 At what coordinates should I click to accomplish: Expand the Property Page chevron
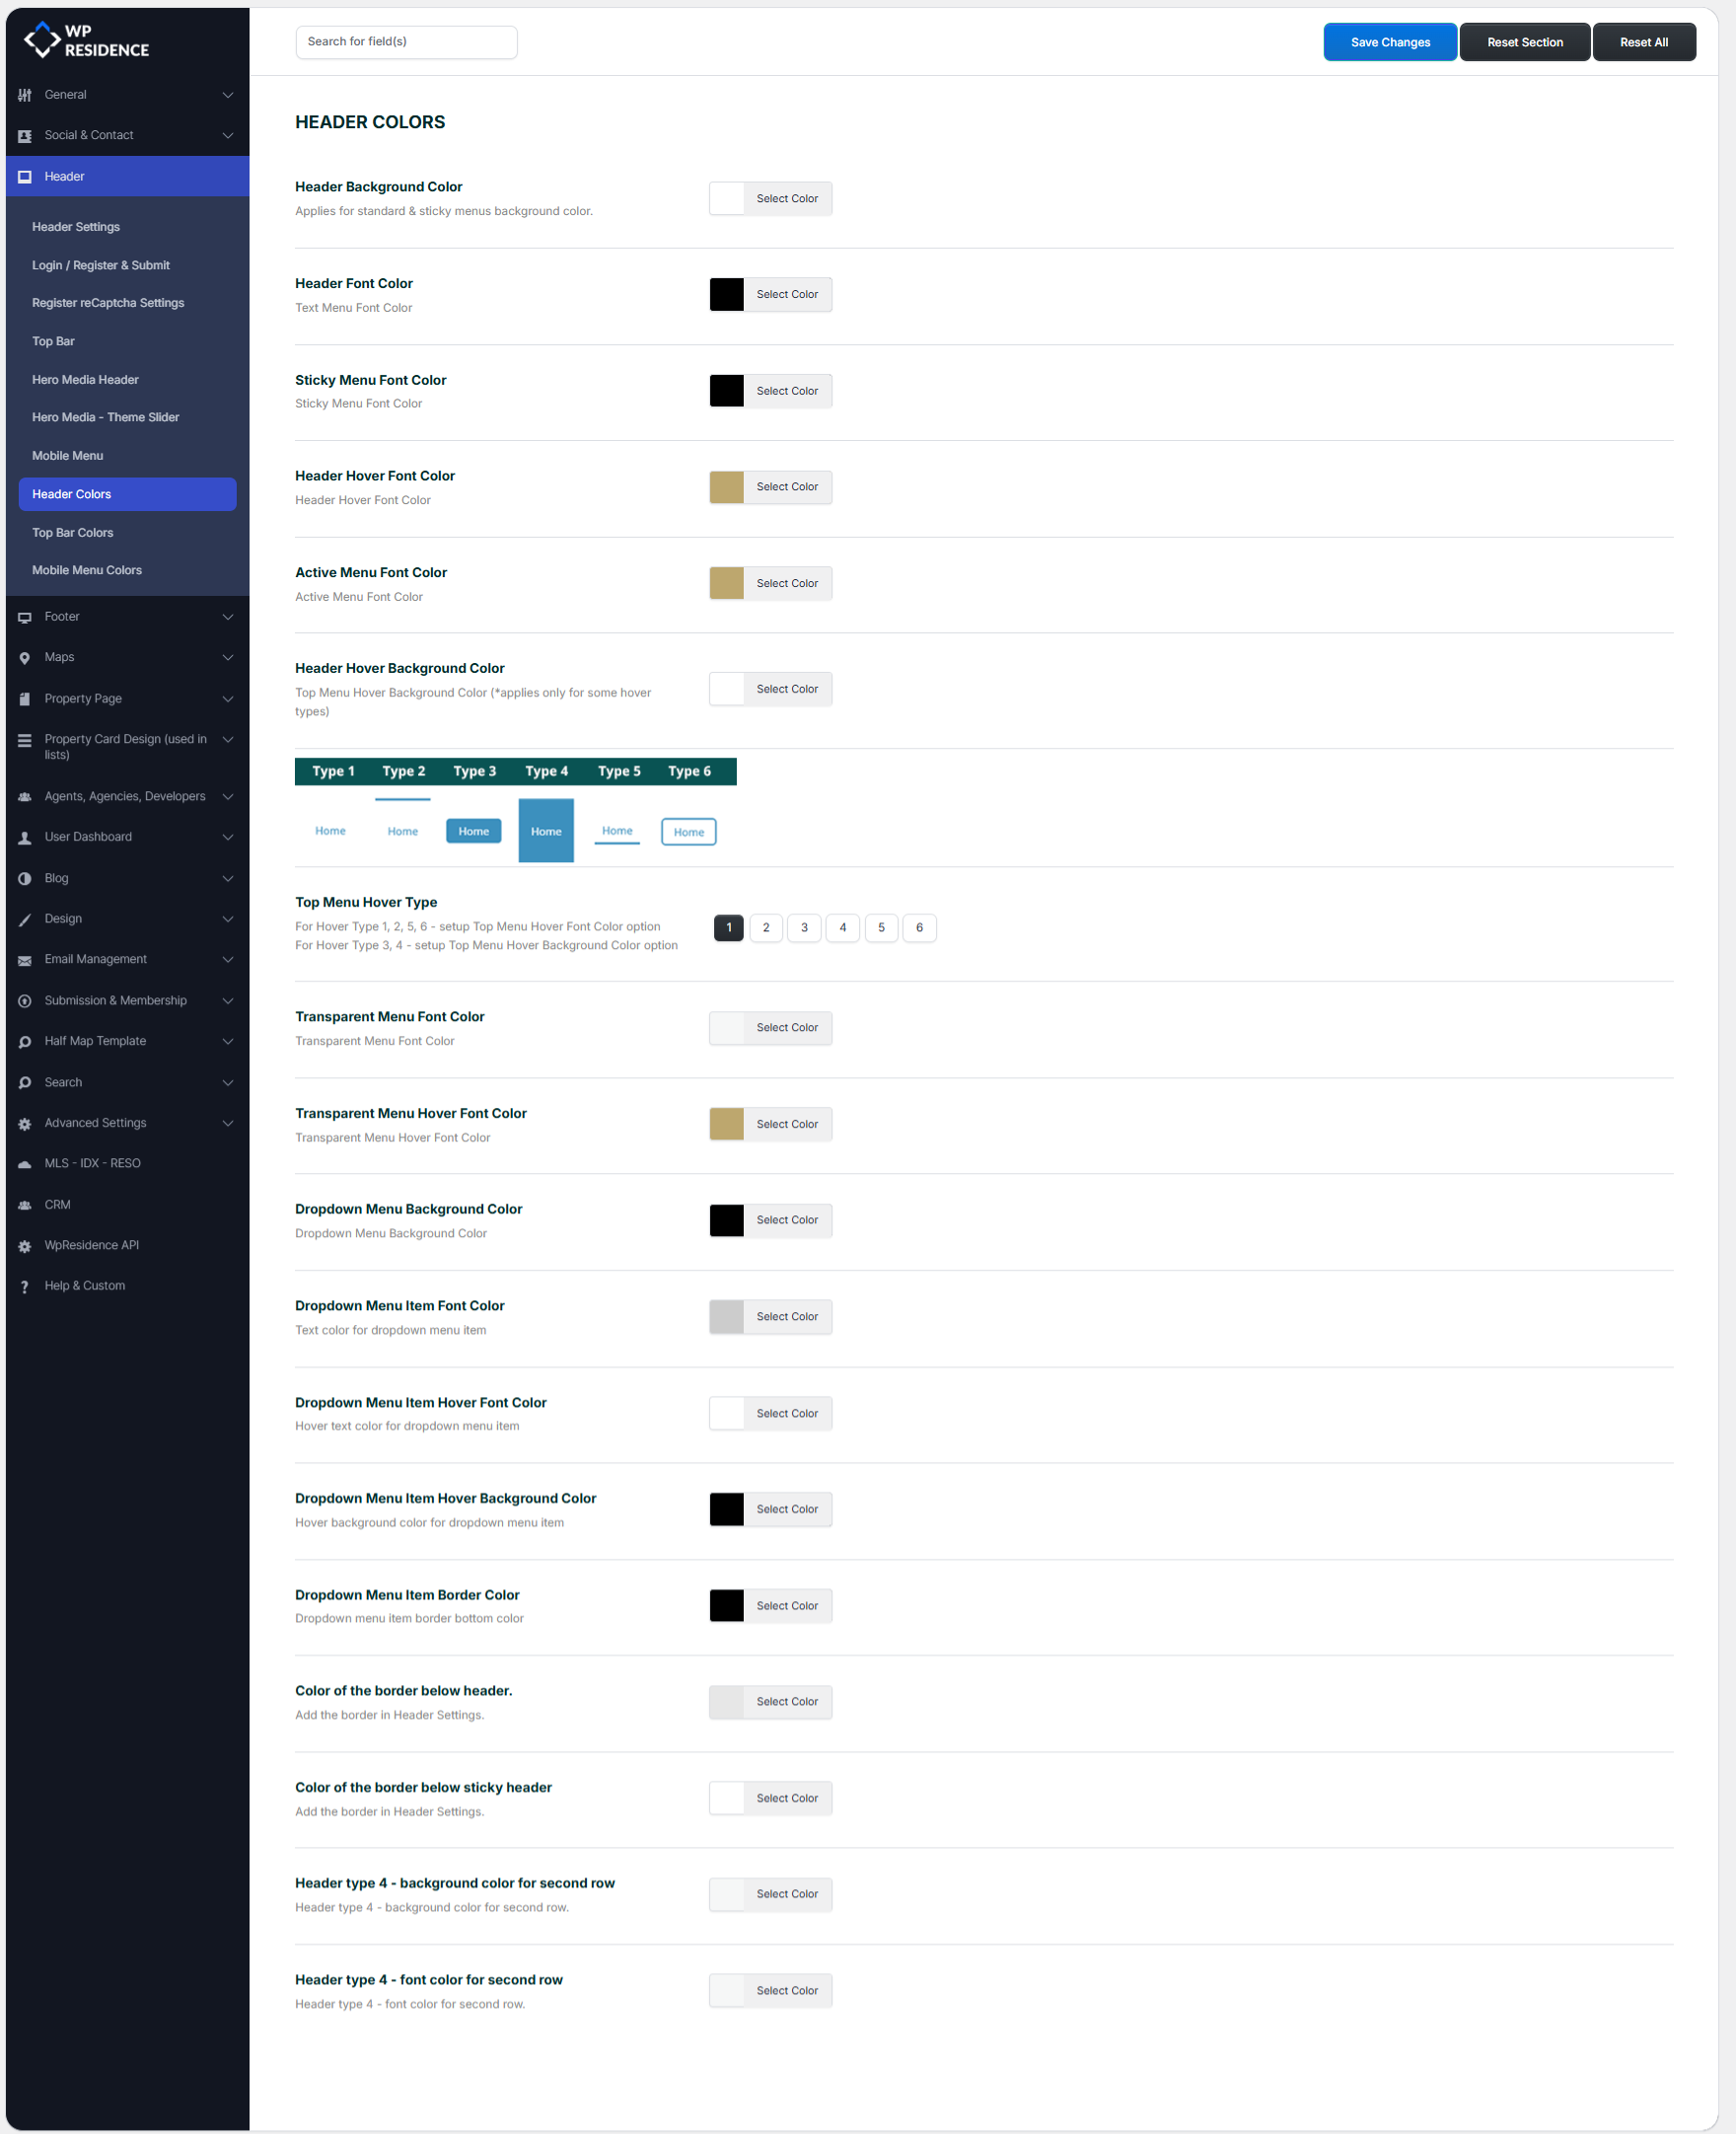coord(228,699)
